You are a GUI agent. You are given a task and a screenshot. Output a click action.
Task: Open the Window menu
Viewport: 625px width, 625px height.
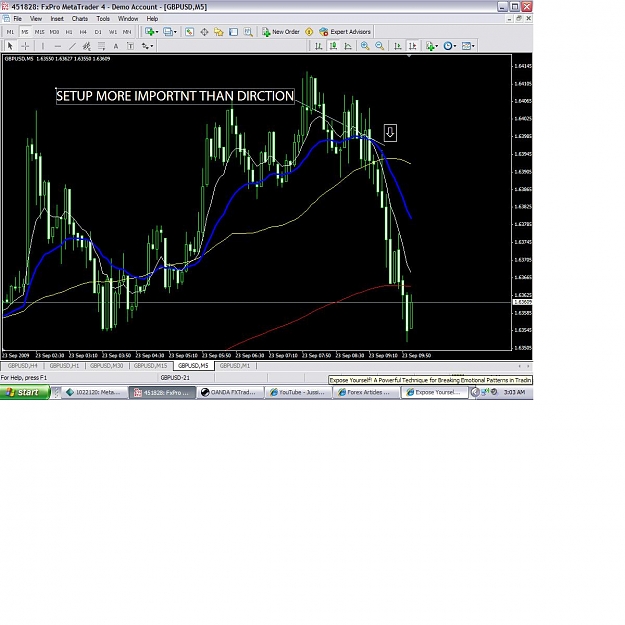coord(128,19)
